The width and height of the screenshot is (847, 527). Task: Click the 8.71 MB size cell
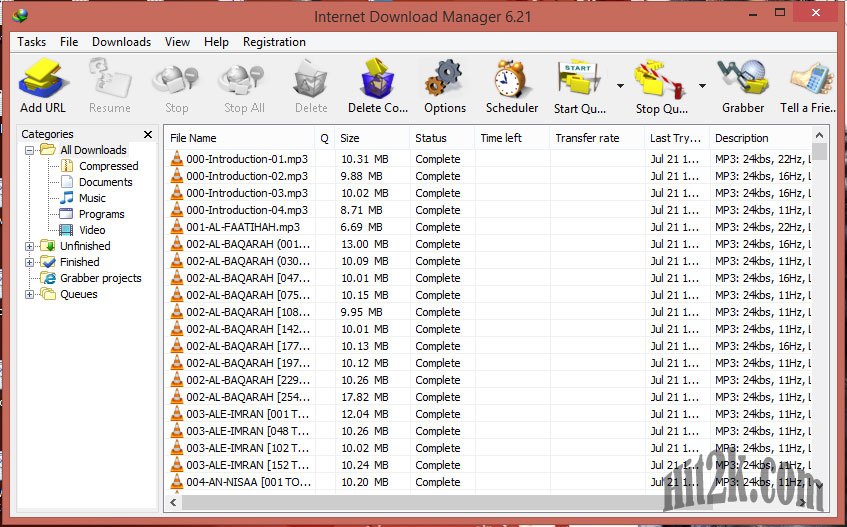(x=361, y=210)
